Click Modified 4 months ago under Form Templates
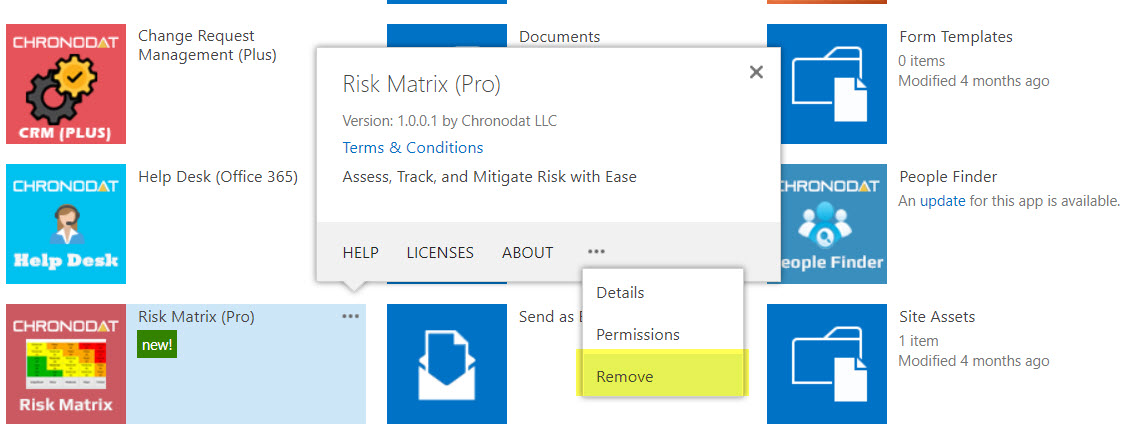The width and height of the screenshot is (1137, 443). point(974,81)
